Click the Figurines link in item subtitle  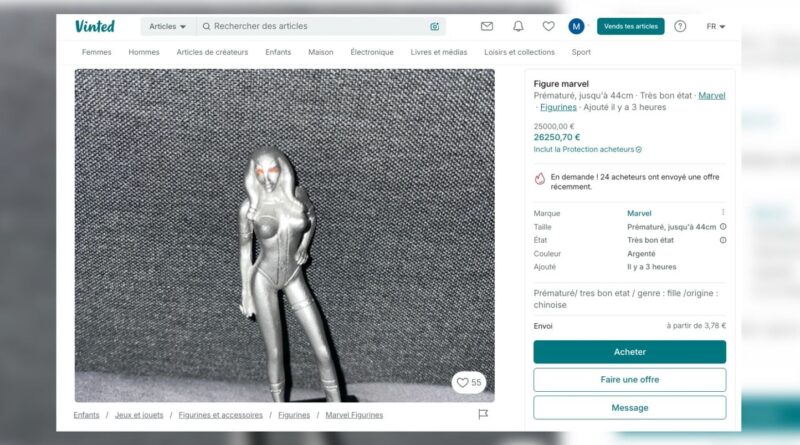point(558,107)
